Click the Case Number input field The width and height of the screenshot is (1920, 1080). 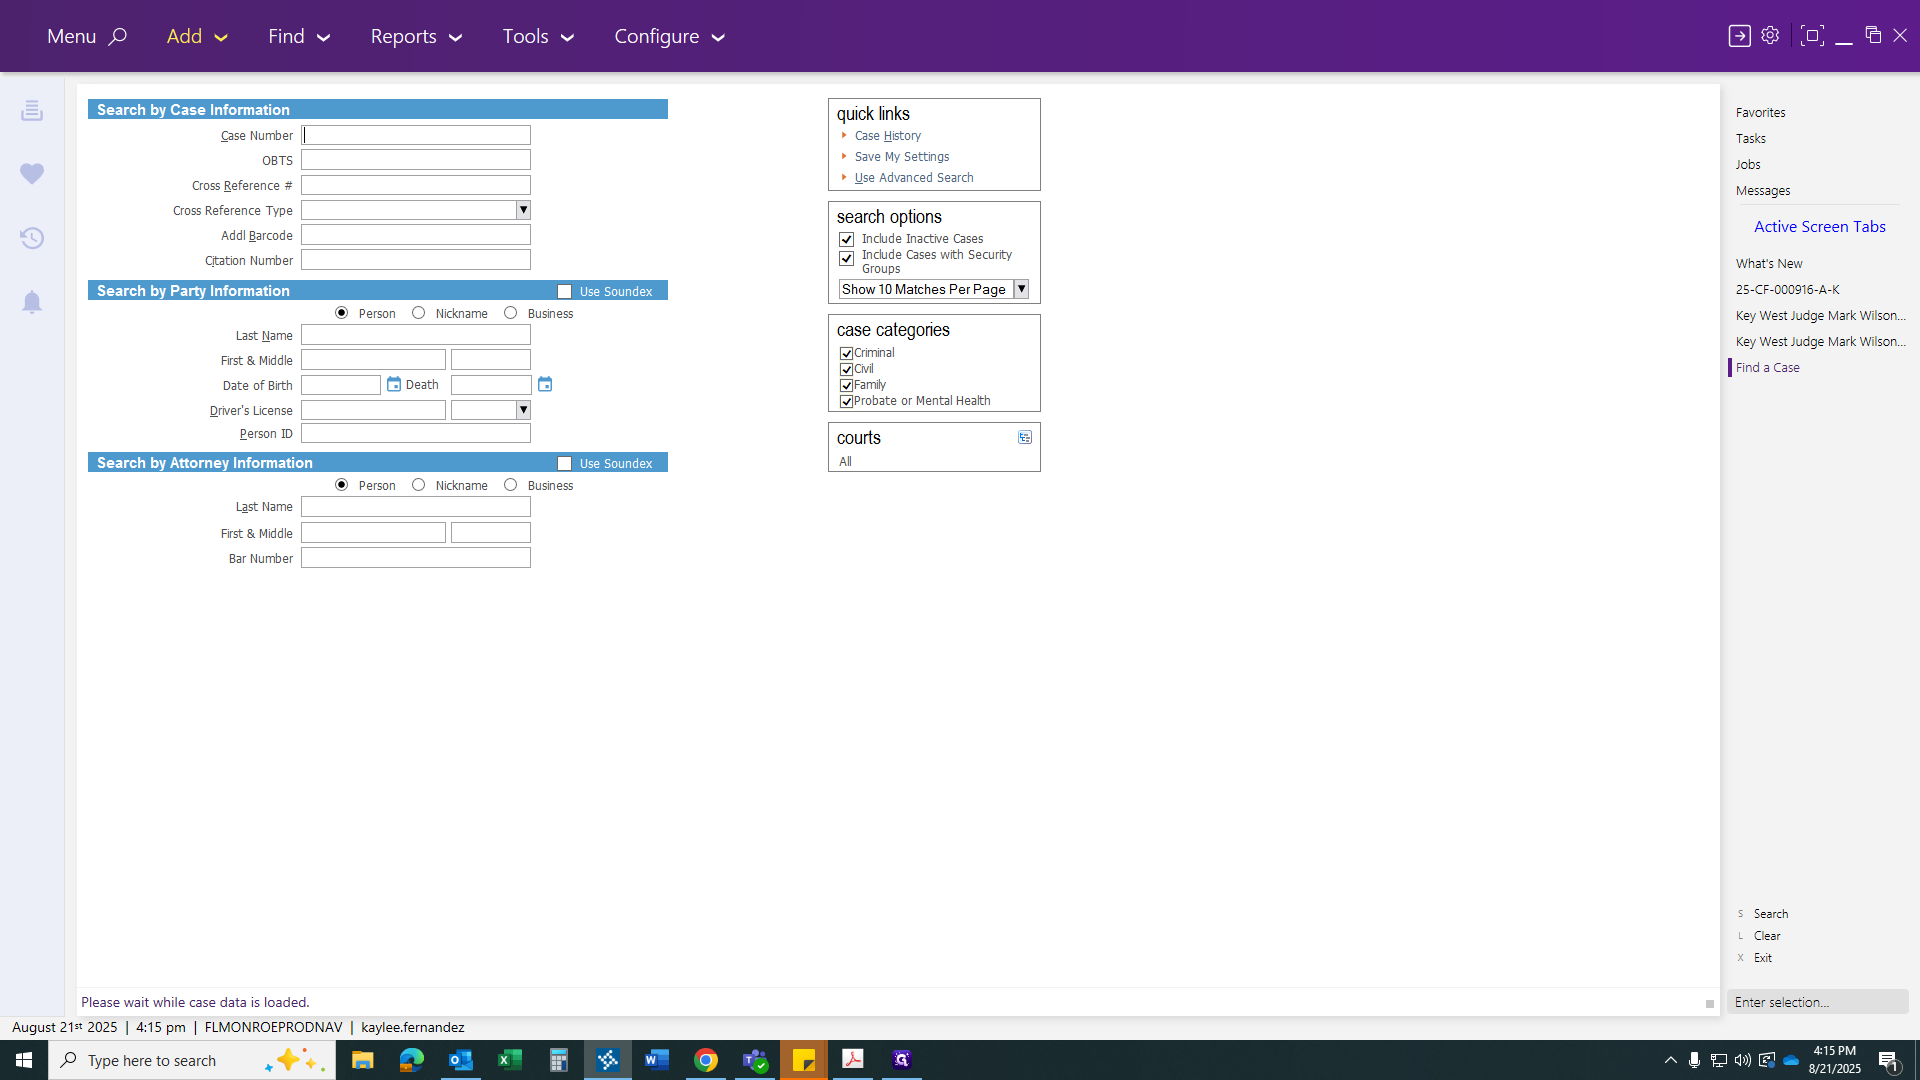[x=416, y=135]
